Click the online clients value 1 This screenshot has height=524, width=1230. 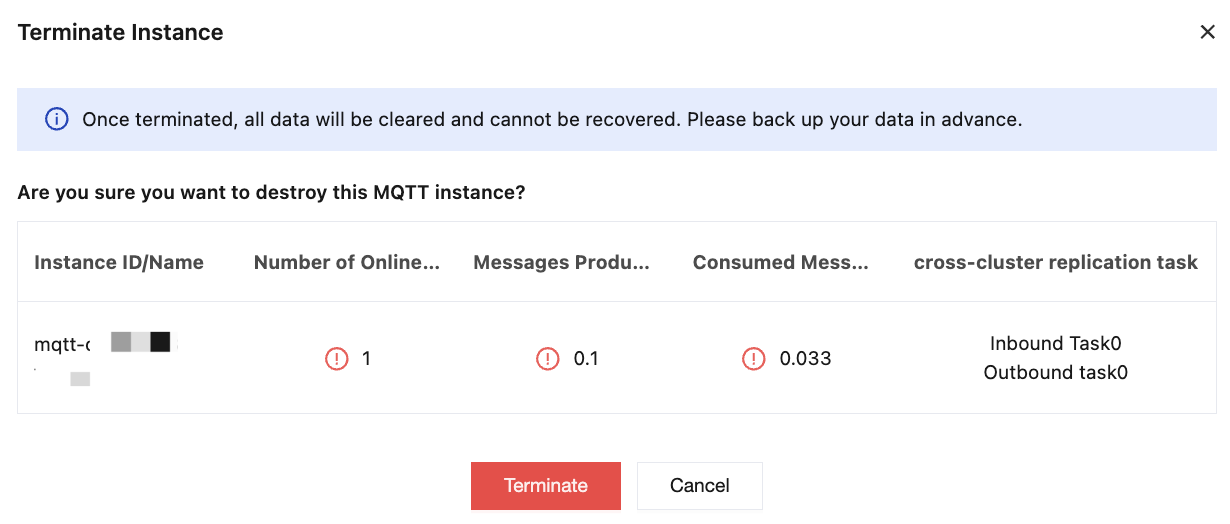click(367, 358)
